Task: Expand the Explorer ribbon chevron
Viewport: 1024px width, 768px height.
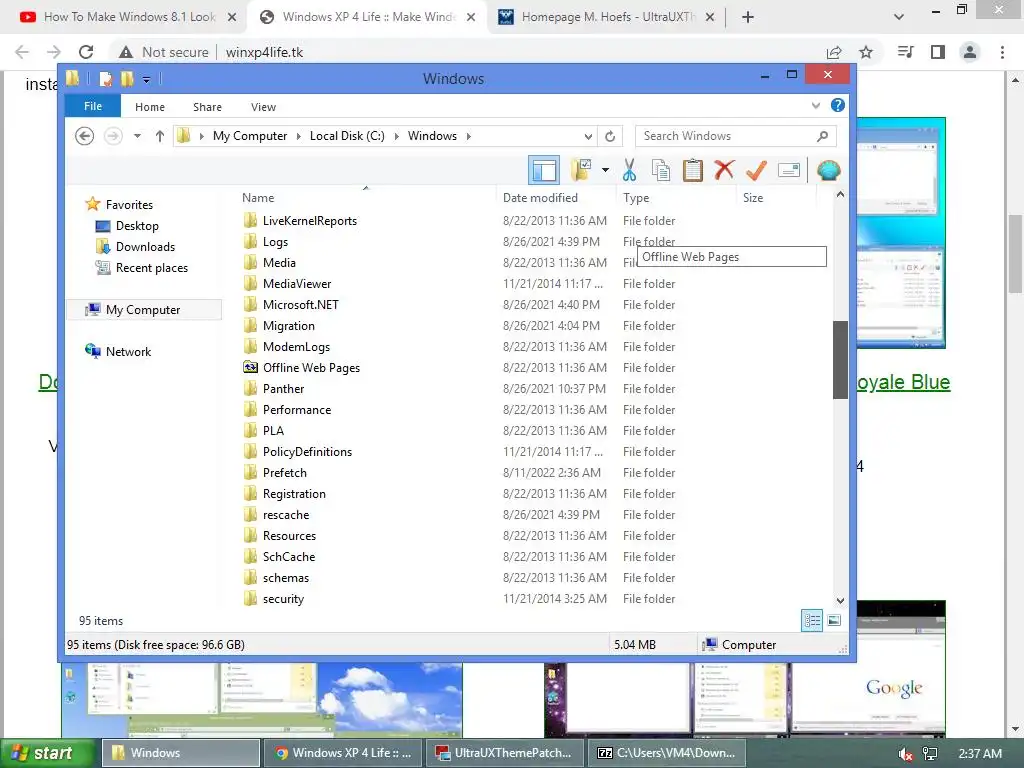Action: pyautogui.click(x=816, y=105)
